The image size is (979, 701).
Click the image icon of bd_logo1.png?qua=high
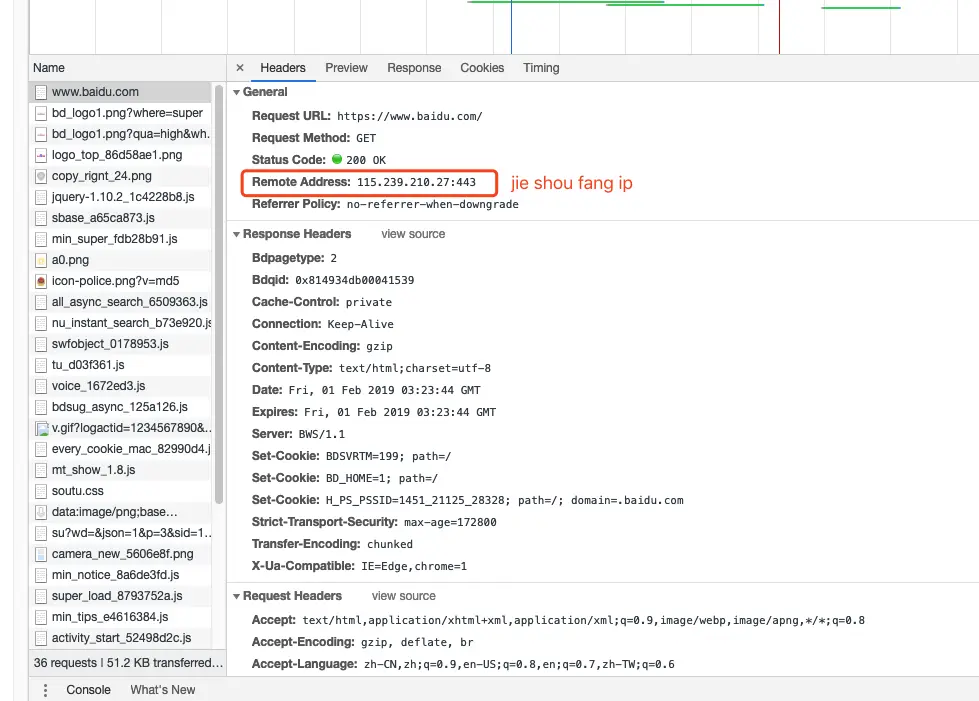pyautogui.click(x=41, y=134)
